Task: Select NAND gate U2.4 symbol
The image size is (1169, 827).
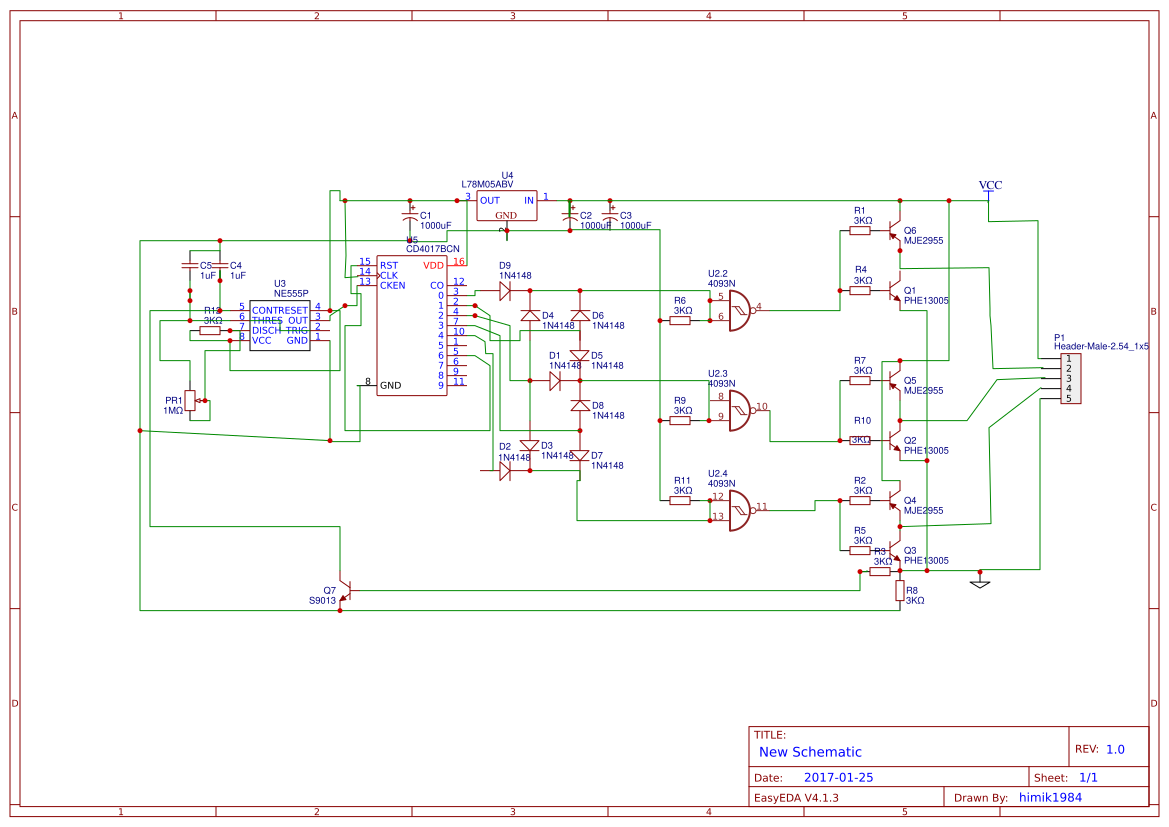Action: coord(740,512)
